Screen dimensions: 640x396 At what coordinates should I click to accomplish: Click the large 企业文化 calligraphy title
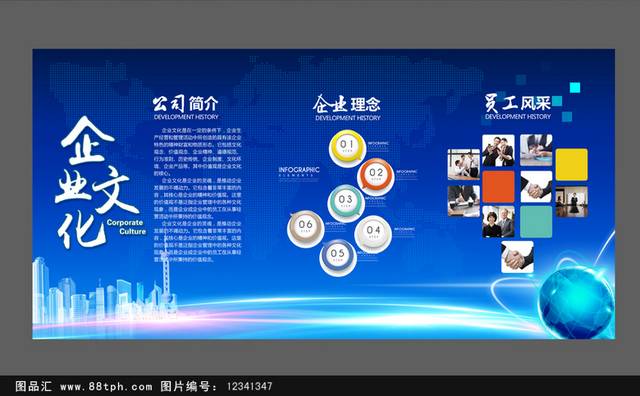[96, 182]
